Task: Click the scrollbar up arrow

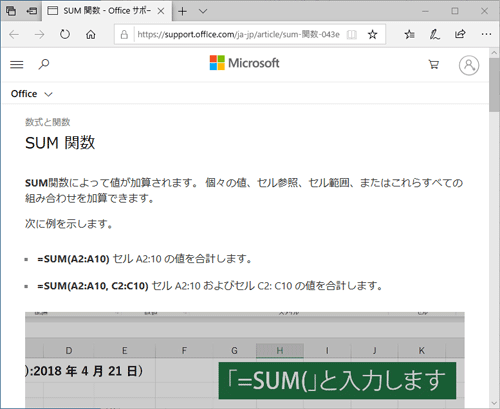Action: (x=494, y=53)
